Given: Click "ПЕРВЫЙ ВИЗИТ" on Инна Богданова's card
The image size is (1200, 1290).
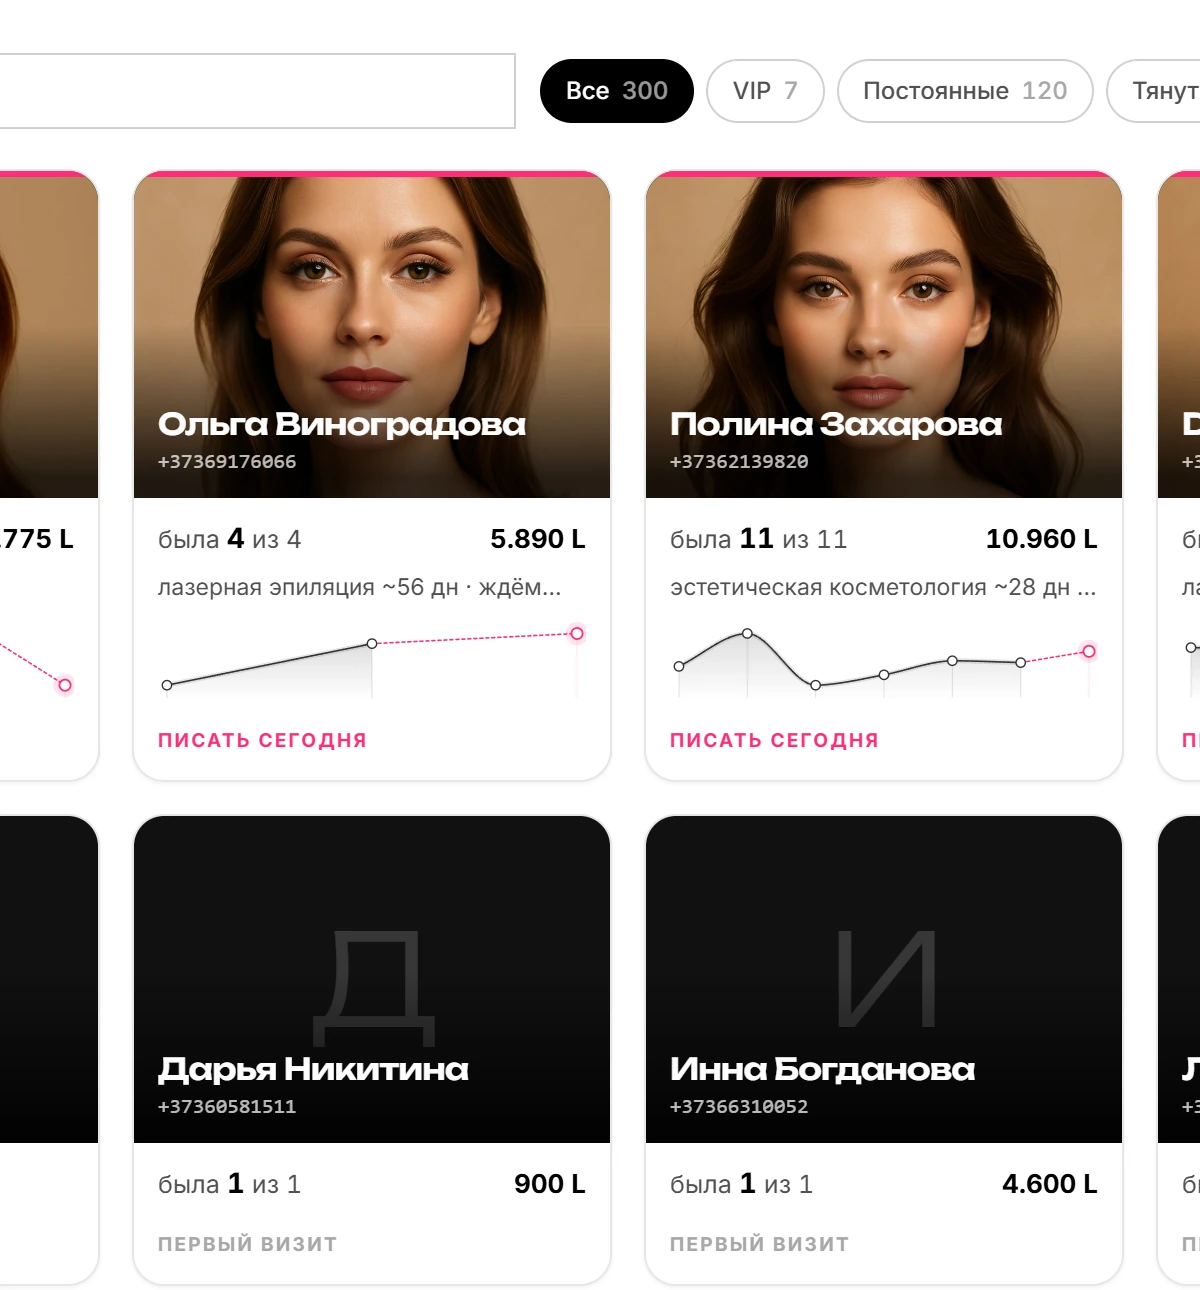Looking at the screenshot, I should coord(759,1244).
